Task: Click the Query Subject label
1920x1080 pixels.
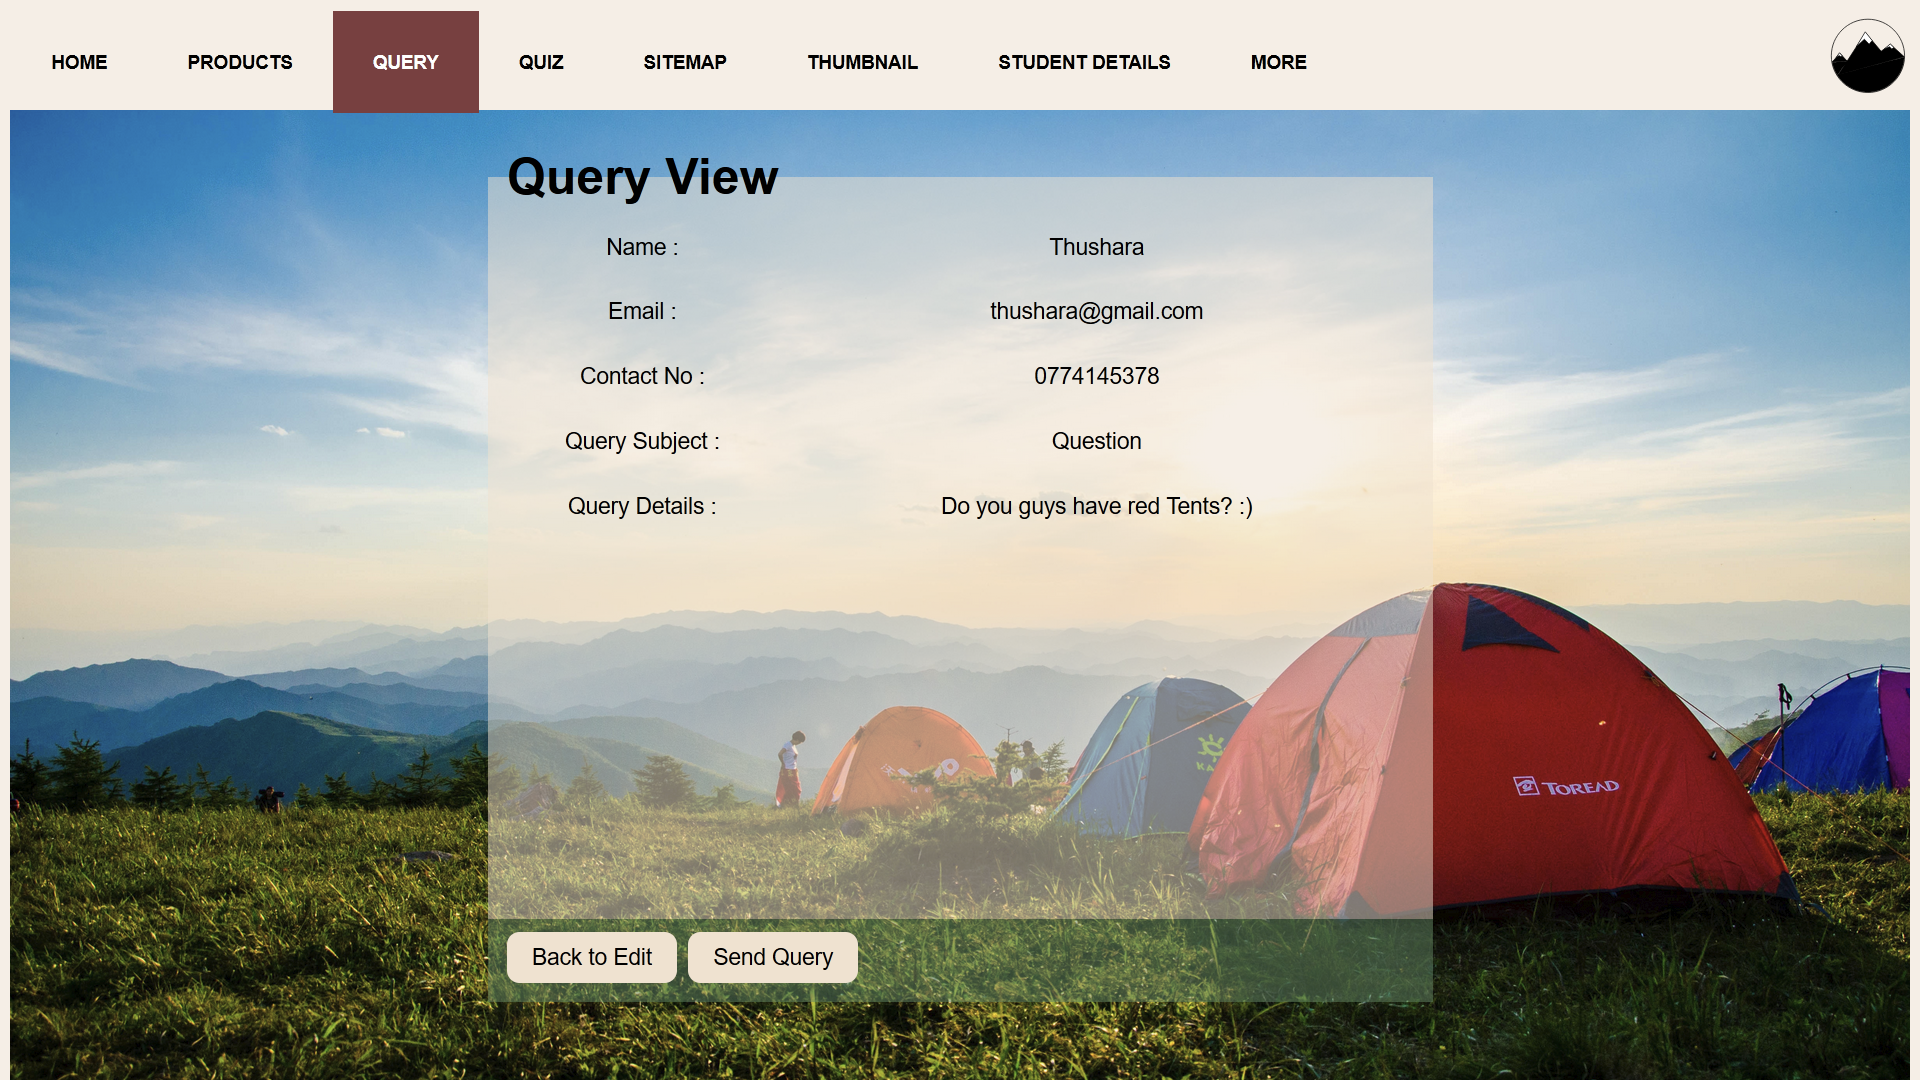Action: click(x=642, y=441)
